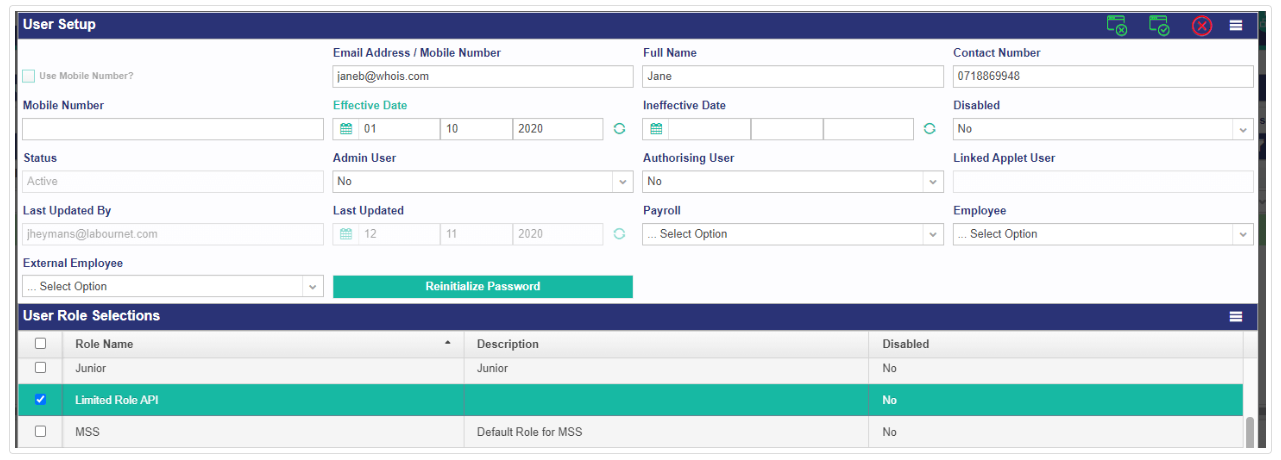This screenshot has width=1281, height=460.
Task: Reset the Effective Date with refresh icon
Action: click(x=619, y=129)
